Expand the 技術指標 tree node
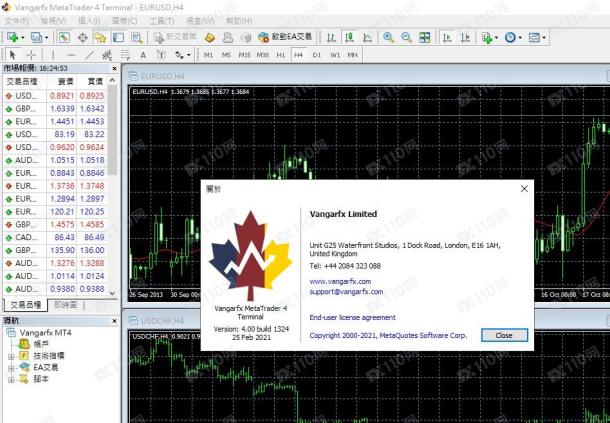Screen dimensions: 610x423 click(x=11, y=356)
